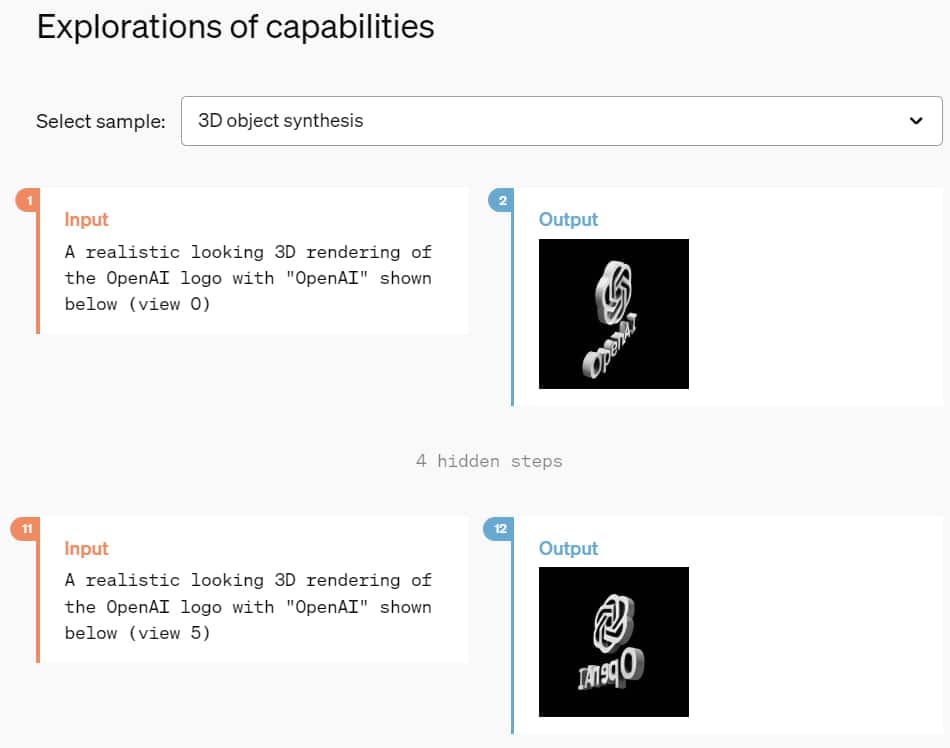Click the knot logo in view 5 render
This screenshot has width=950, height=748.
[613, 619]
